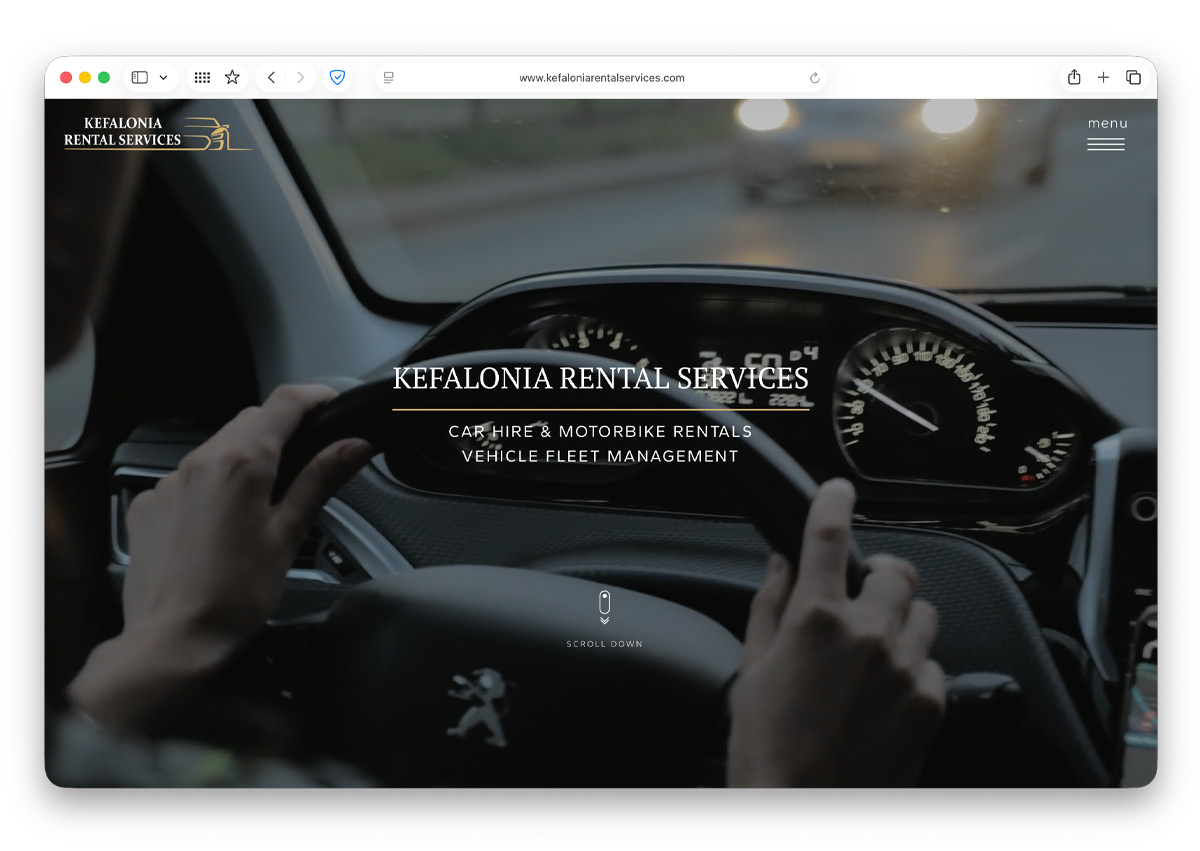Open the forward navigation history arrow
The height and width of the screenshot is (851, 1200).
tap(301, 77)
